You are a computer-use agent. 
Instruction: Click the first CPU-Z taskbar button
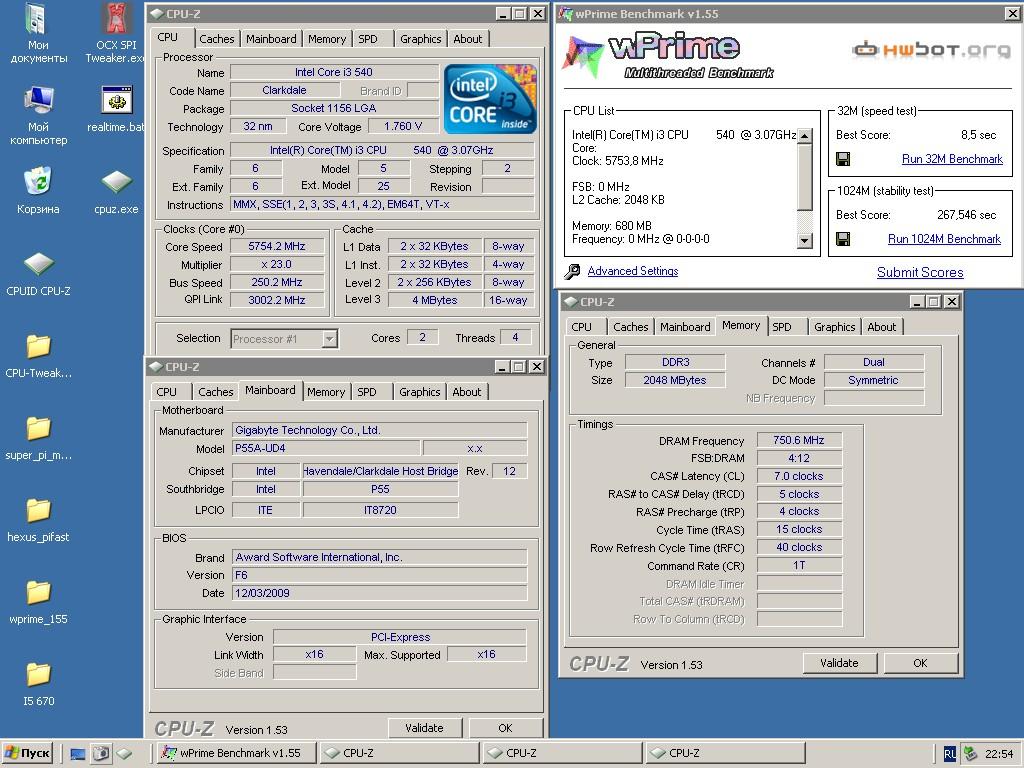pos(399,753)
